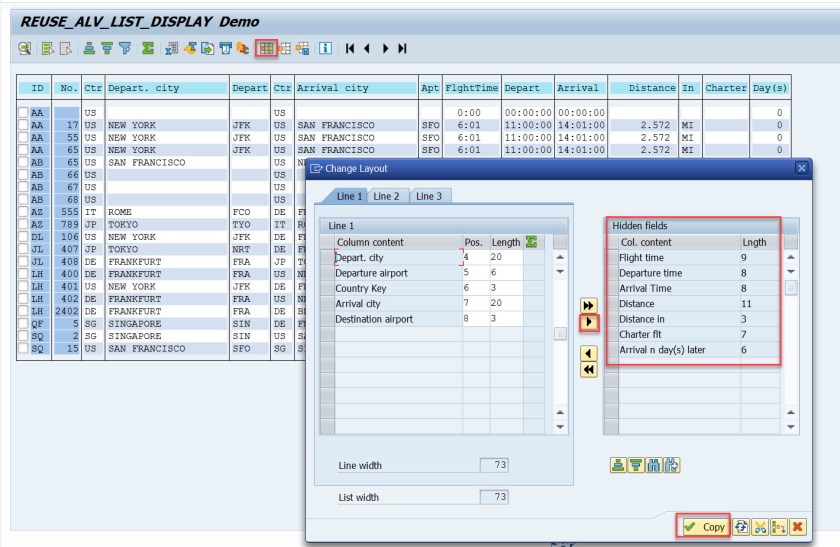
Task: Click the List width value field
Action: (x=494, y=497)
